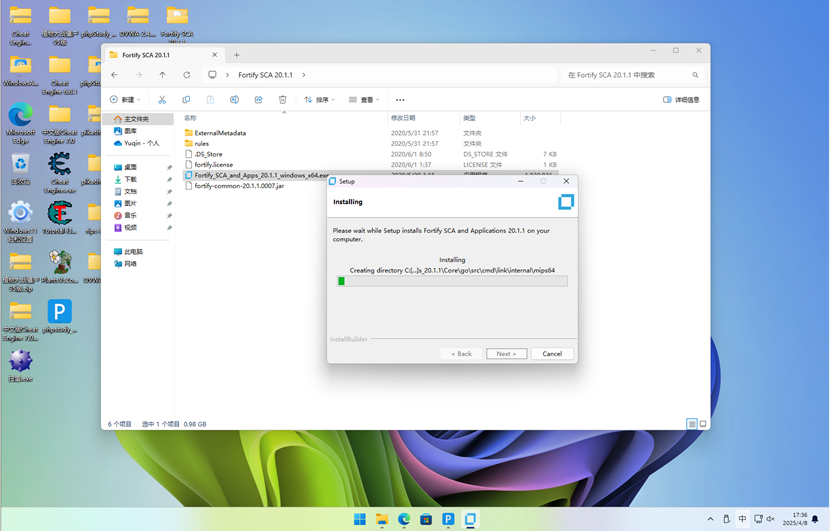Open the Recycle Bin desktop icon
This screenshot has width=830, height=531.
coord(21,169)
